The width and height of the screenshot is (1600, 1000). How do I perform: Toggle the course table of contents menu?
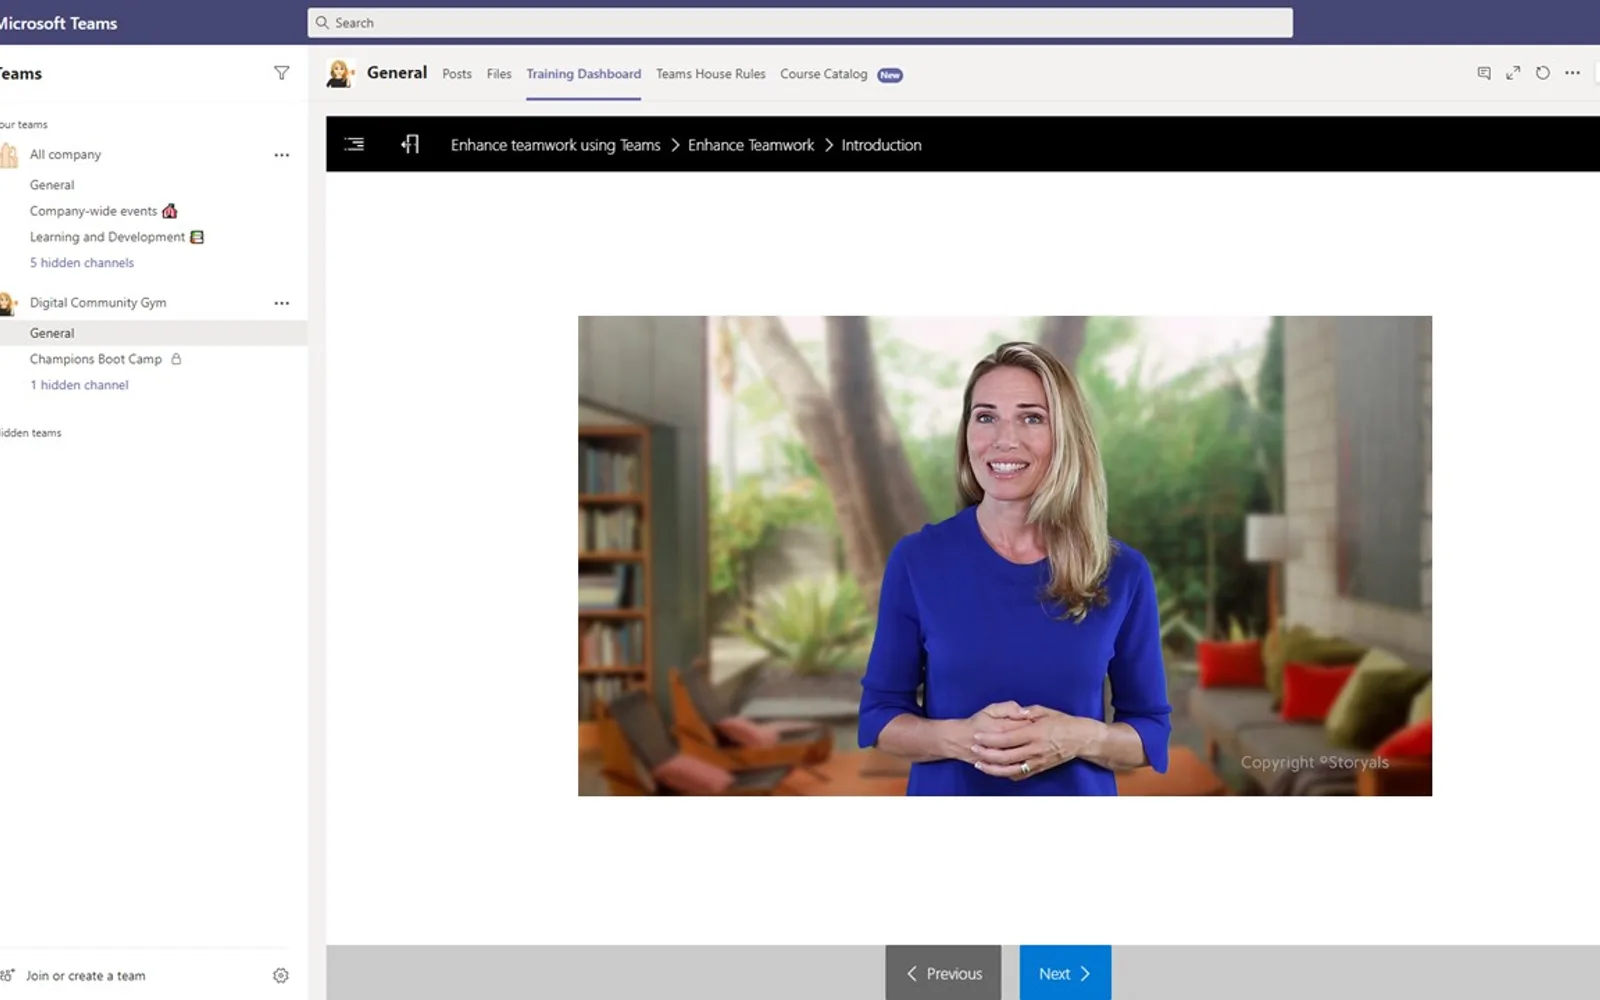(x=354, y=144)
